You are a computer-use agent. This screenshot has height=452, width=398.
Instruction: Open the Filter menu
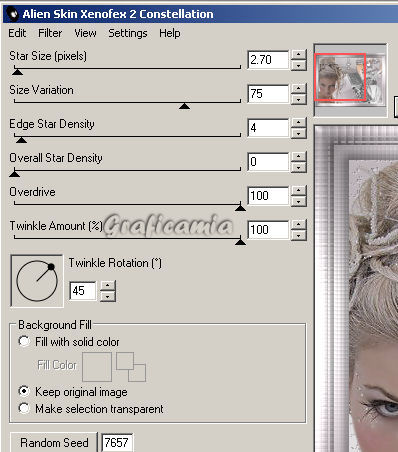point(50,33)
